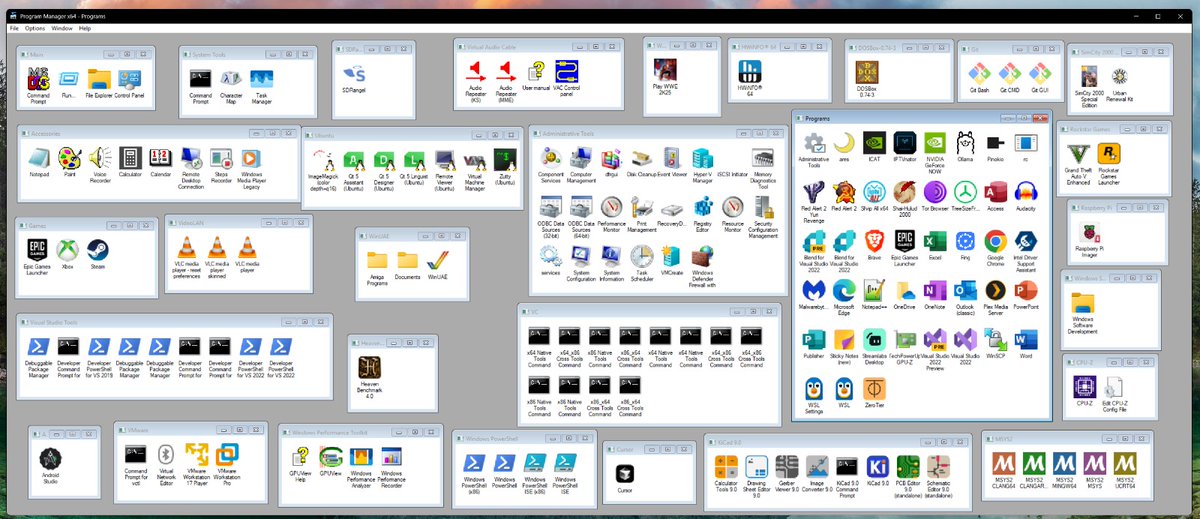1200x519 pixels.
Task: Open the Help menu
Action: coord(85,28)
